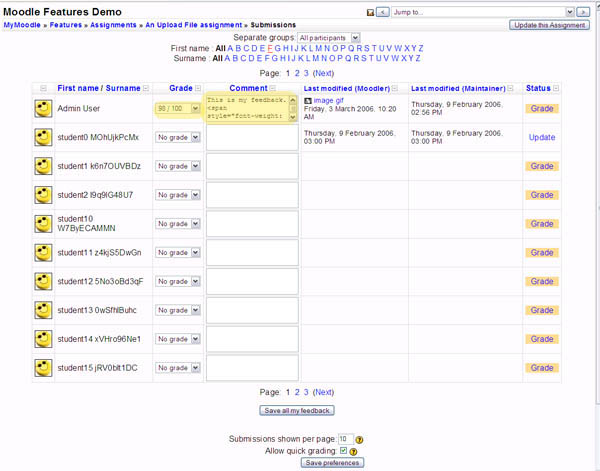Open the Separate groups dropdown

[x=328, y=36]
